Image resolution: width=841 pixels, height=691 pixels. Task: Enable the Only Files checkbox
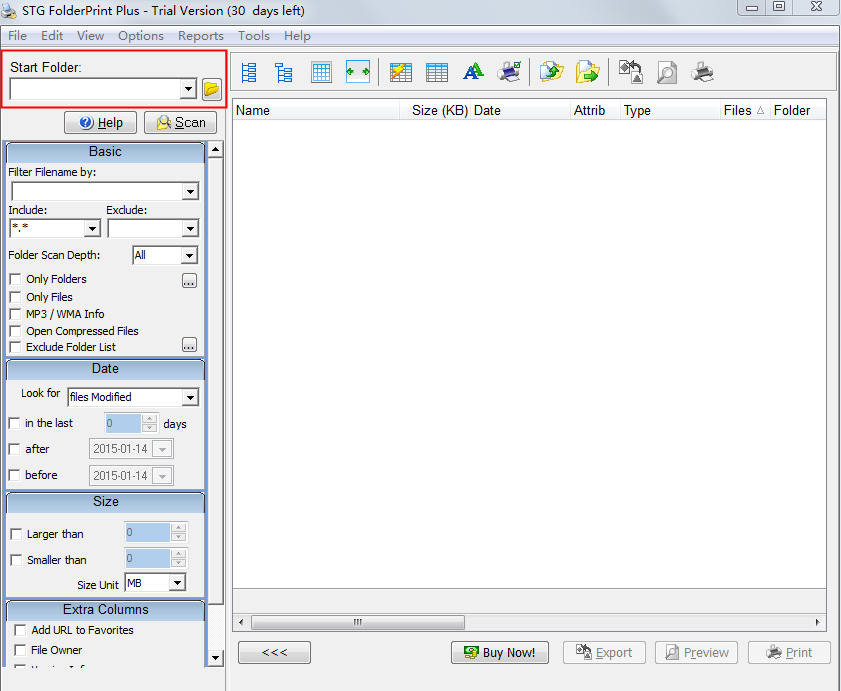[16, 297]
